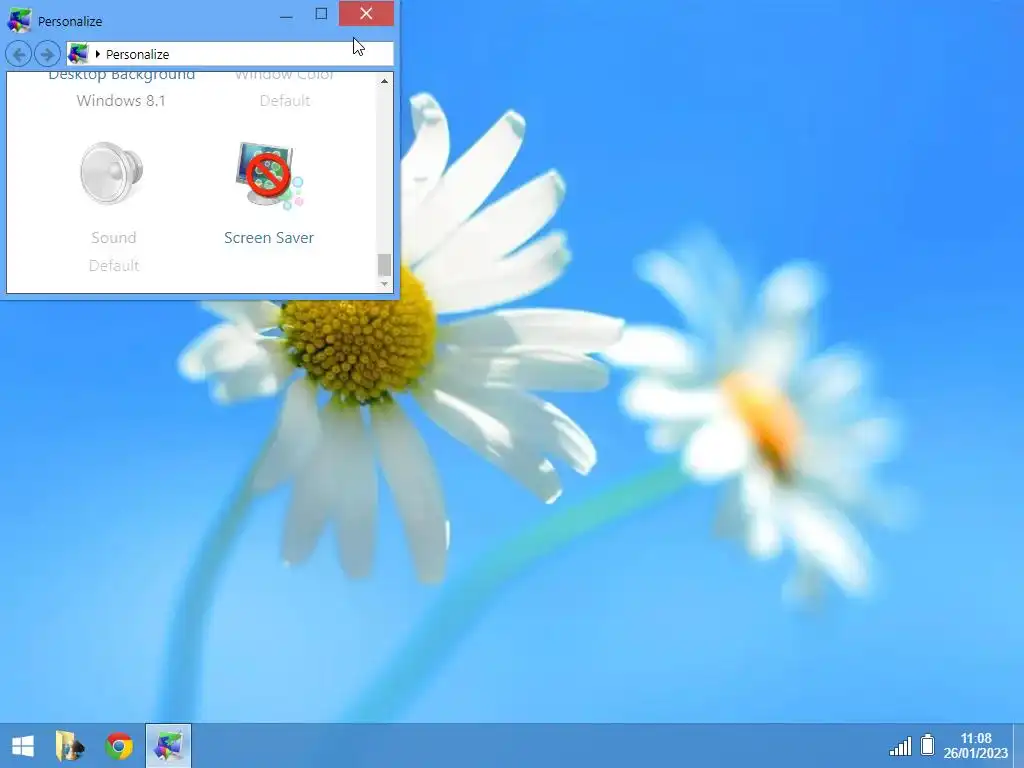Open the clock showing 11:08
The image size is (1024, 768).
tap(976, 746)
